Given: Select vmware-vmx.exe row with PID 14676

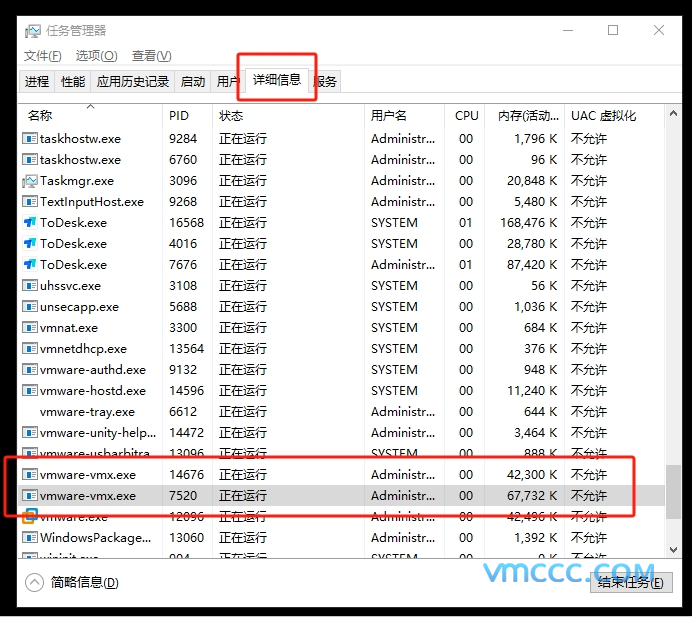Looking at the screenshot, I should point(341,475).
